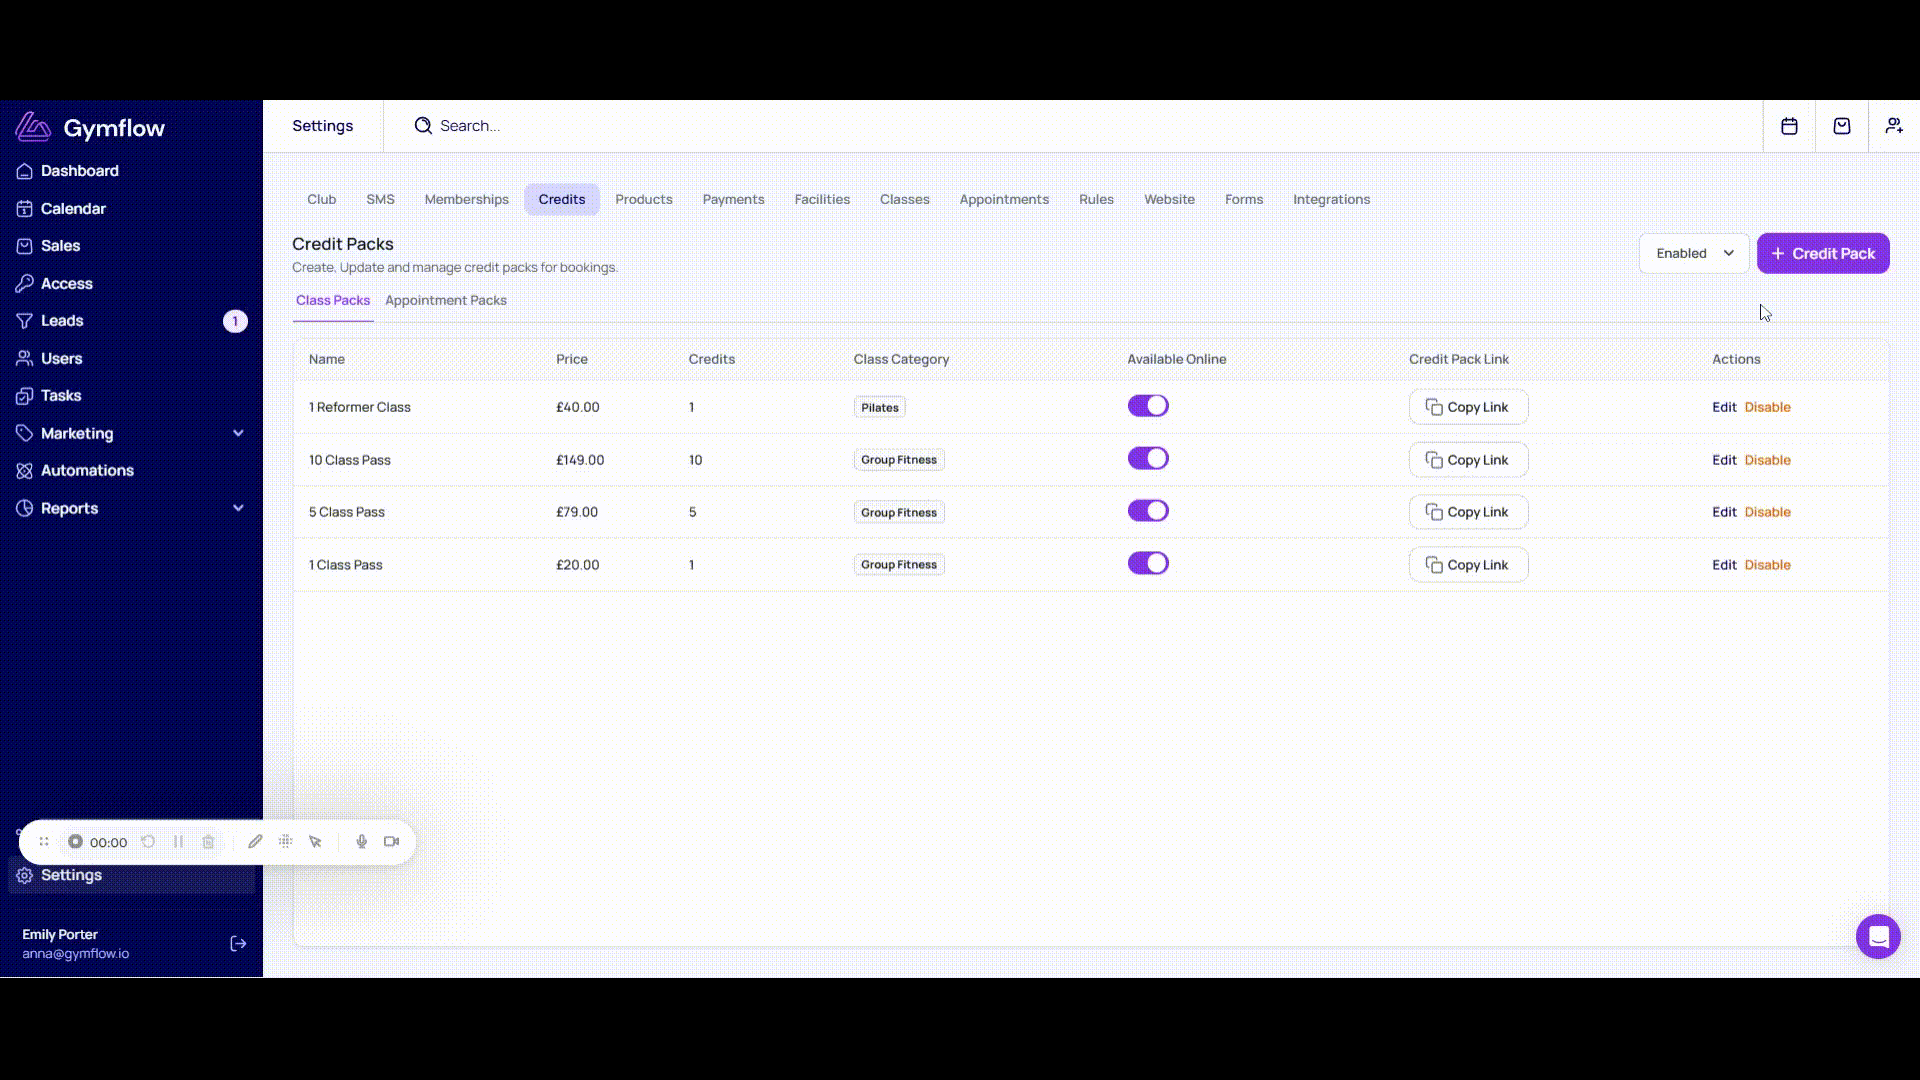Screen dimensions: 1920x1080
Task: Open the Facilities tab
Action: (x=822, y=200)
